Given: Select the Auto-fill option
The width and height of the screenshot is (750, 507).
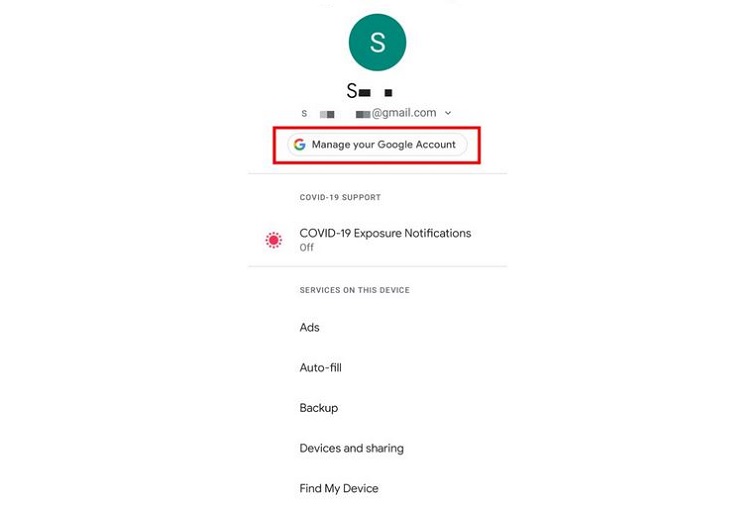Looking at the screenshot, I should pyautogui.click(x=320, y=368).
